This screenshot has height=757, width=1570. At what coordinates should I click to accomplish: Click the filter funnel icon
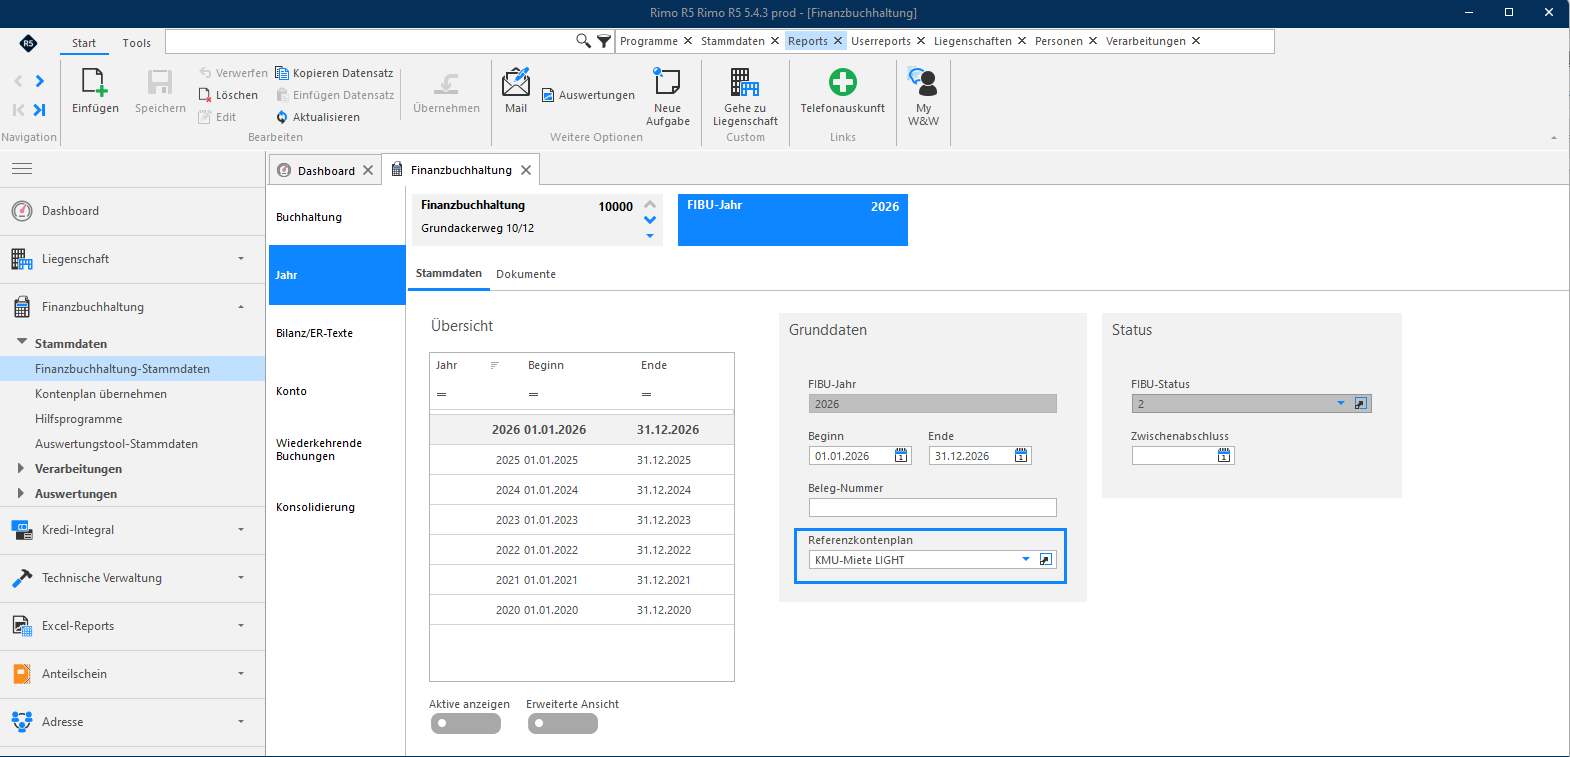point(604,41)
